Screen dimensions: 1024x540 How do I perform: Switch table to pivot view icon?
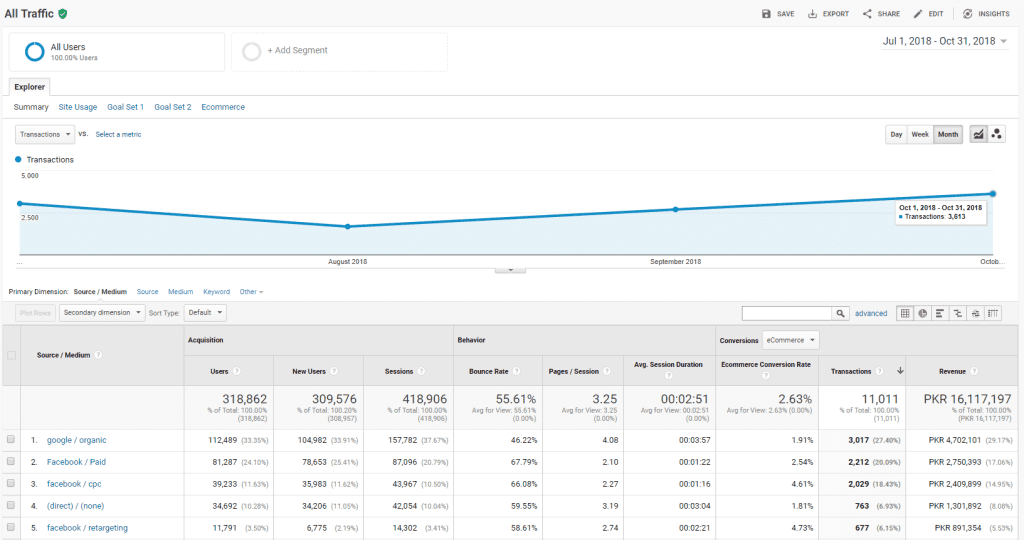993,313
